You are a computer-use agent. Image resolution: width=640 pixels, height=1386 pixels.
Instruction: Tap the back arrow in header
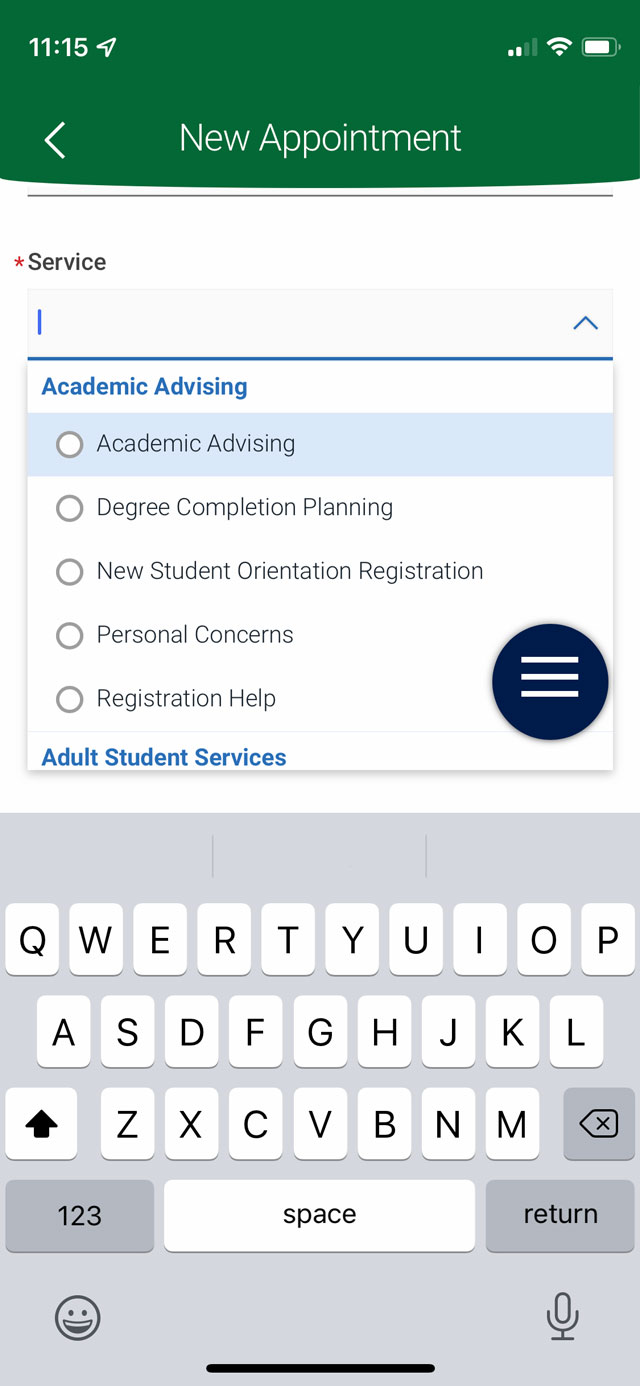[x=55, y=140]
